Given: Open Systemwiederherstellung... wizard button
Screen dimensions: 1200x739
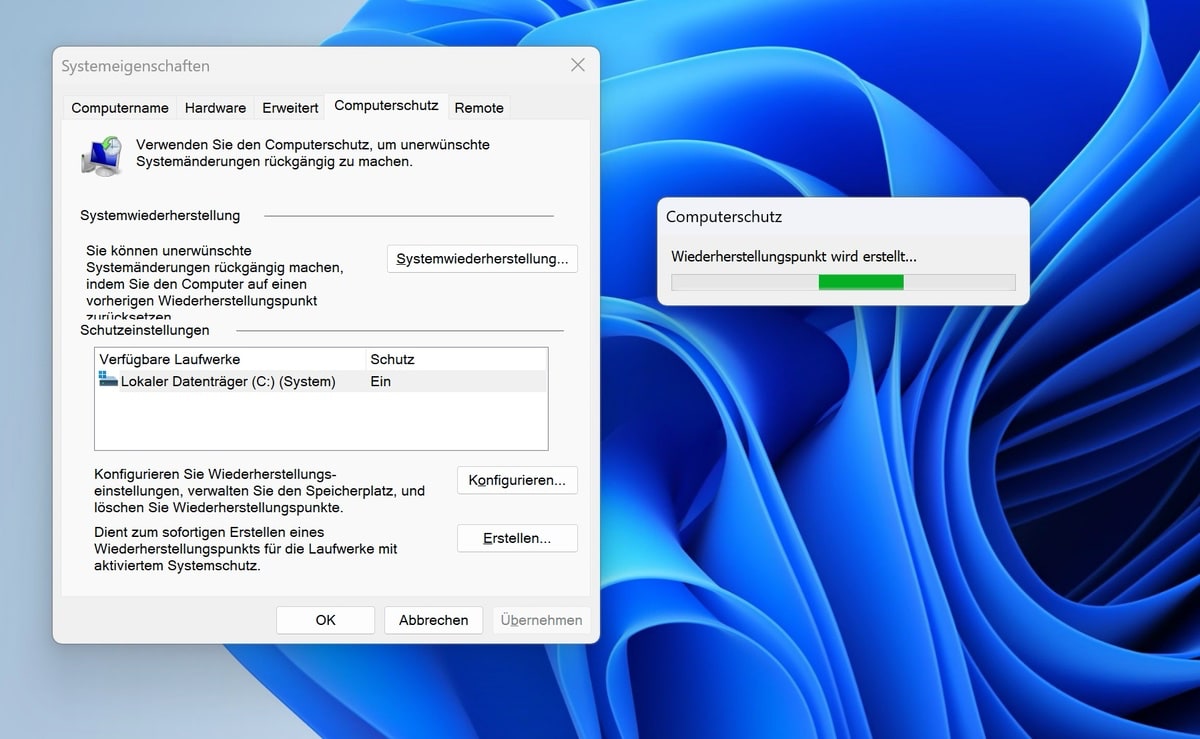Looking at the screenshot, I should 482,259.
